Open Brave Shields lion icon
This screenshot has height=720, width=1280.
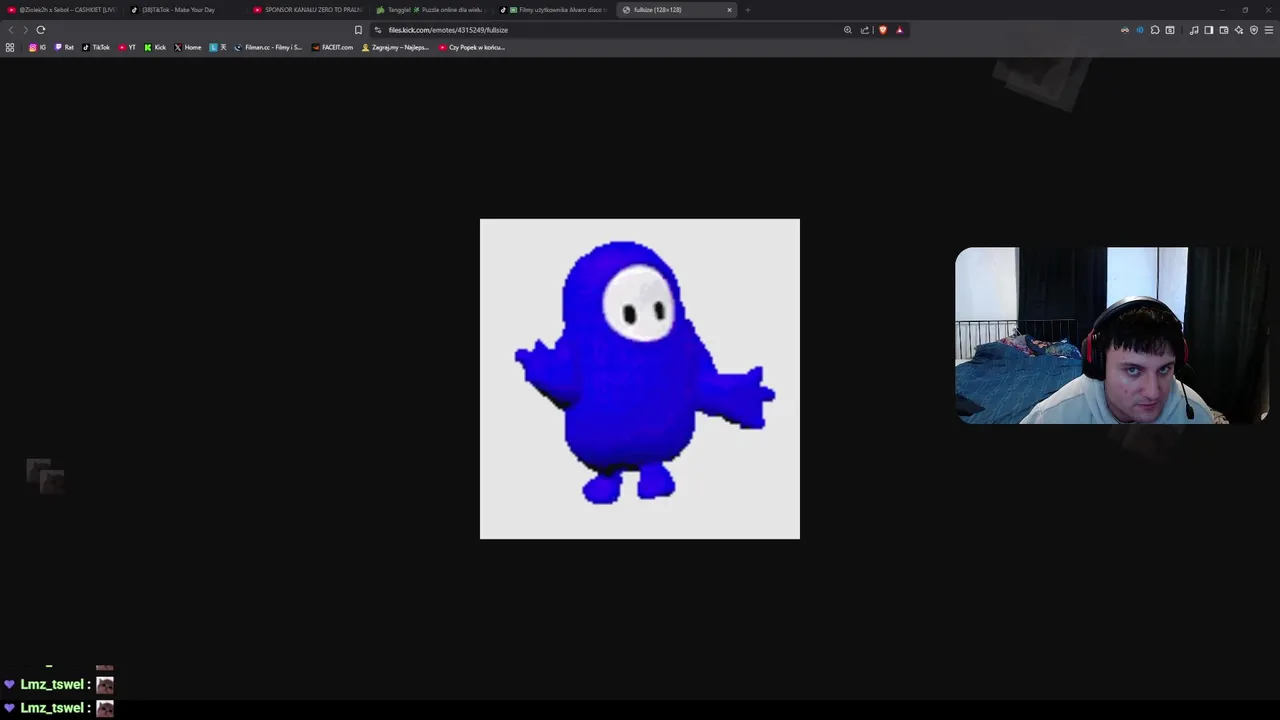coord(882,30)
